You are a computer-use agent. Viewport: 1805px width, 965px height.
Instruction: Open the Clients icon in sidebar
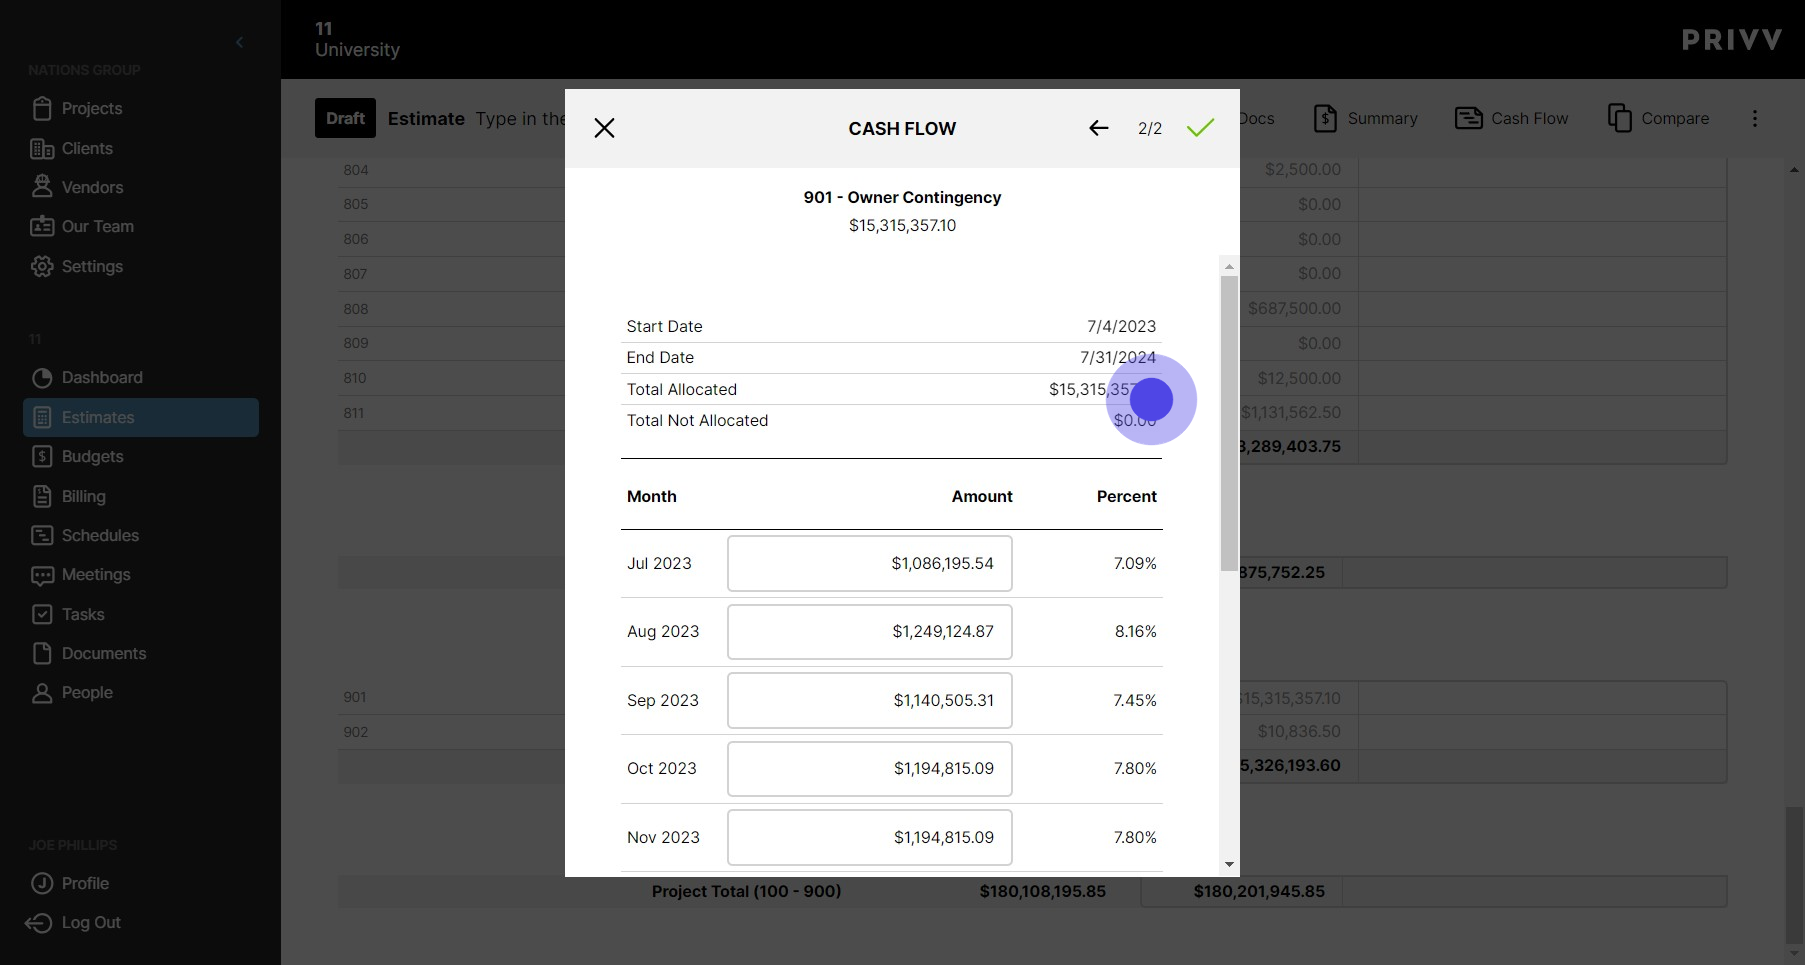(x=42, y=148)
